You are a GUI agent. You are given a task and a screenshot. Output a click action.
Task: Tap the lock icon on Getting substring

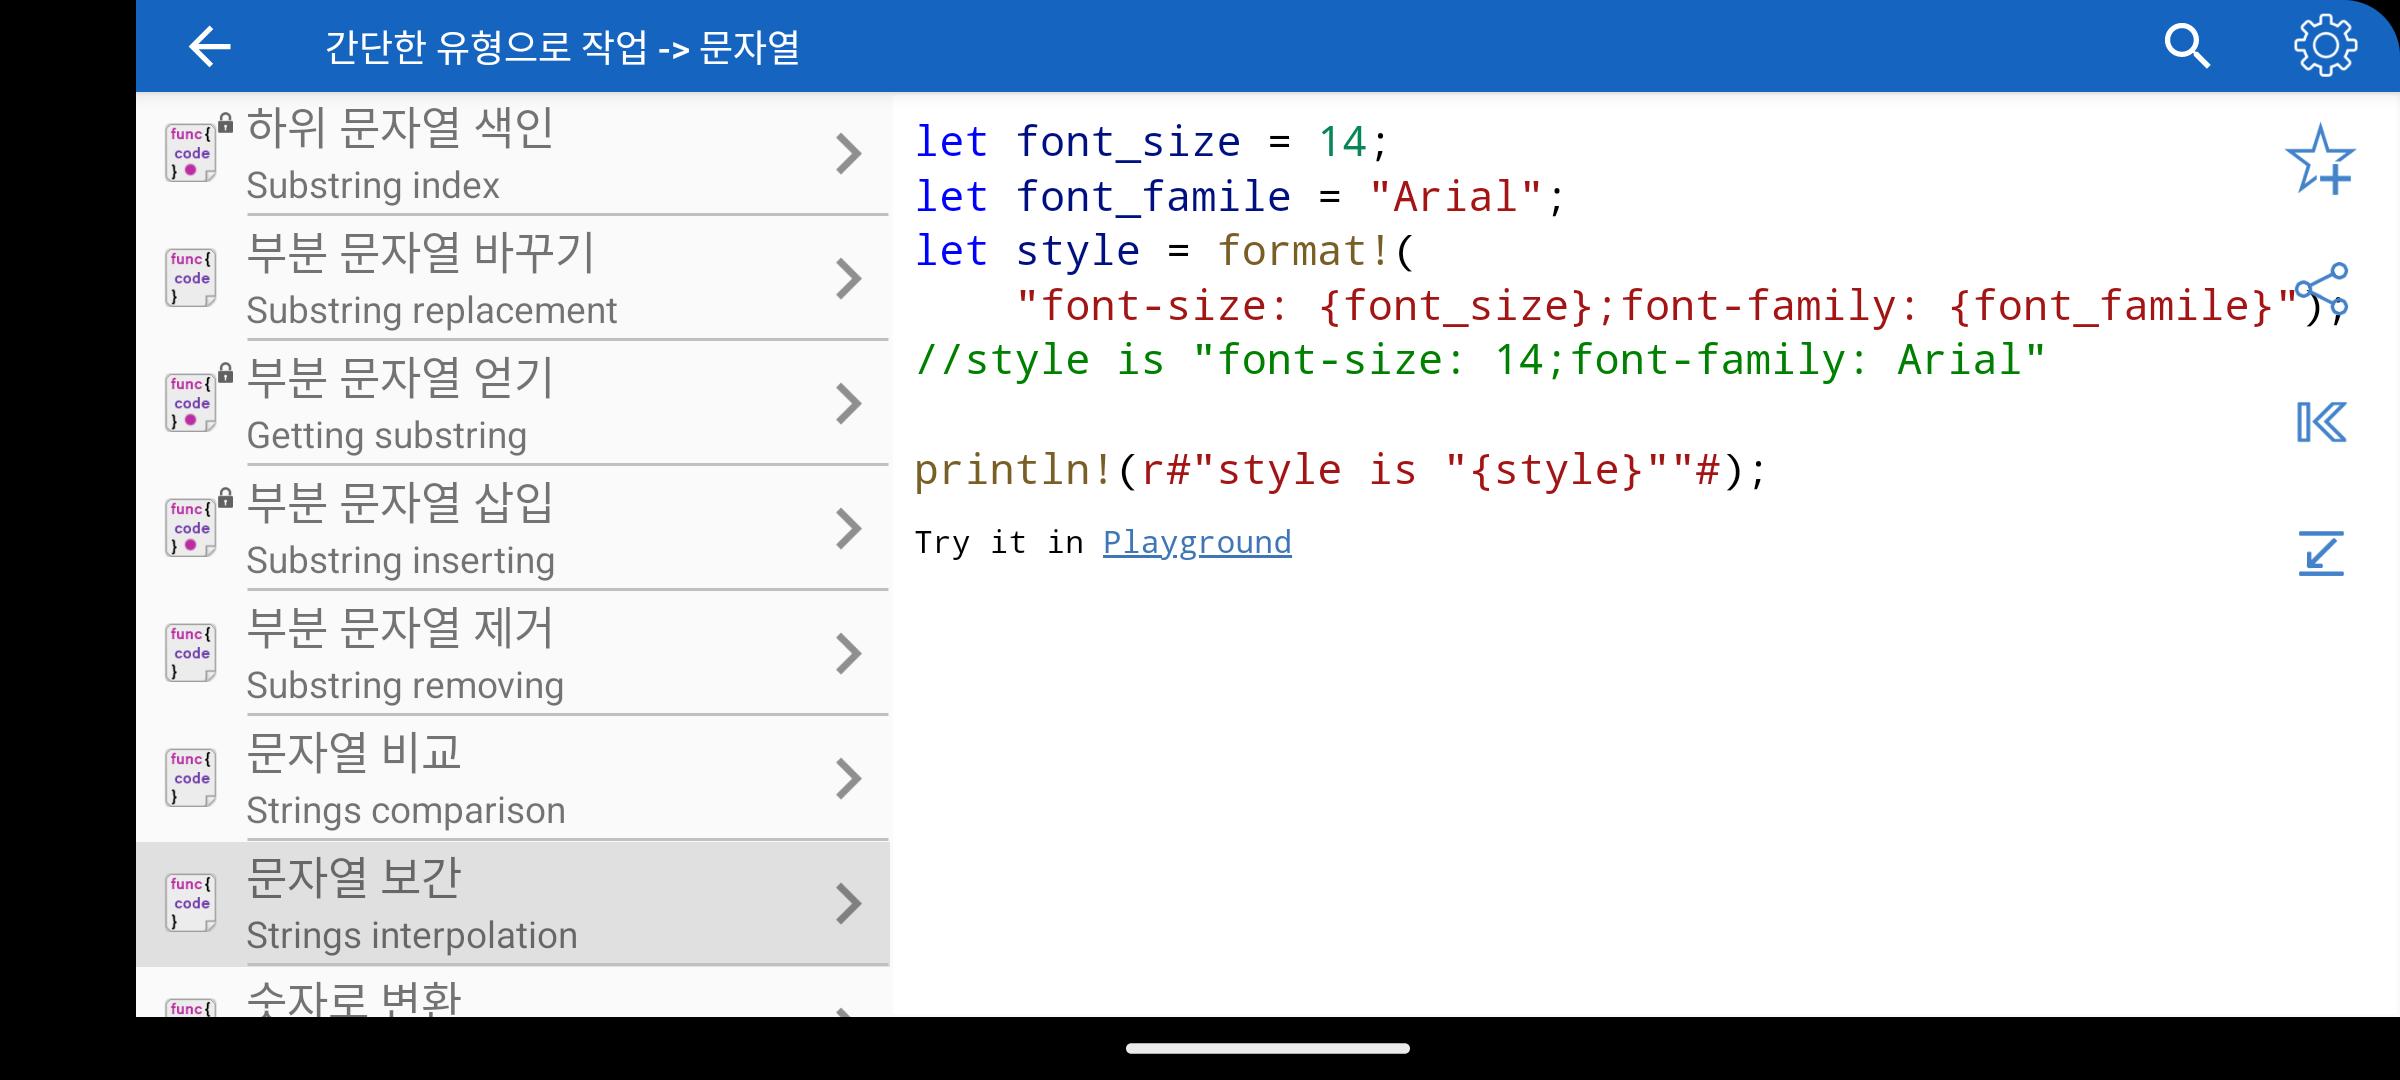tap(226, 374)
